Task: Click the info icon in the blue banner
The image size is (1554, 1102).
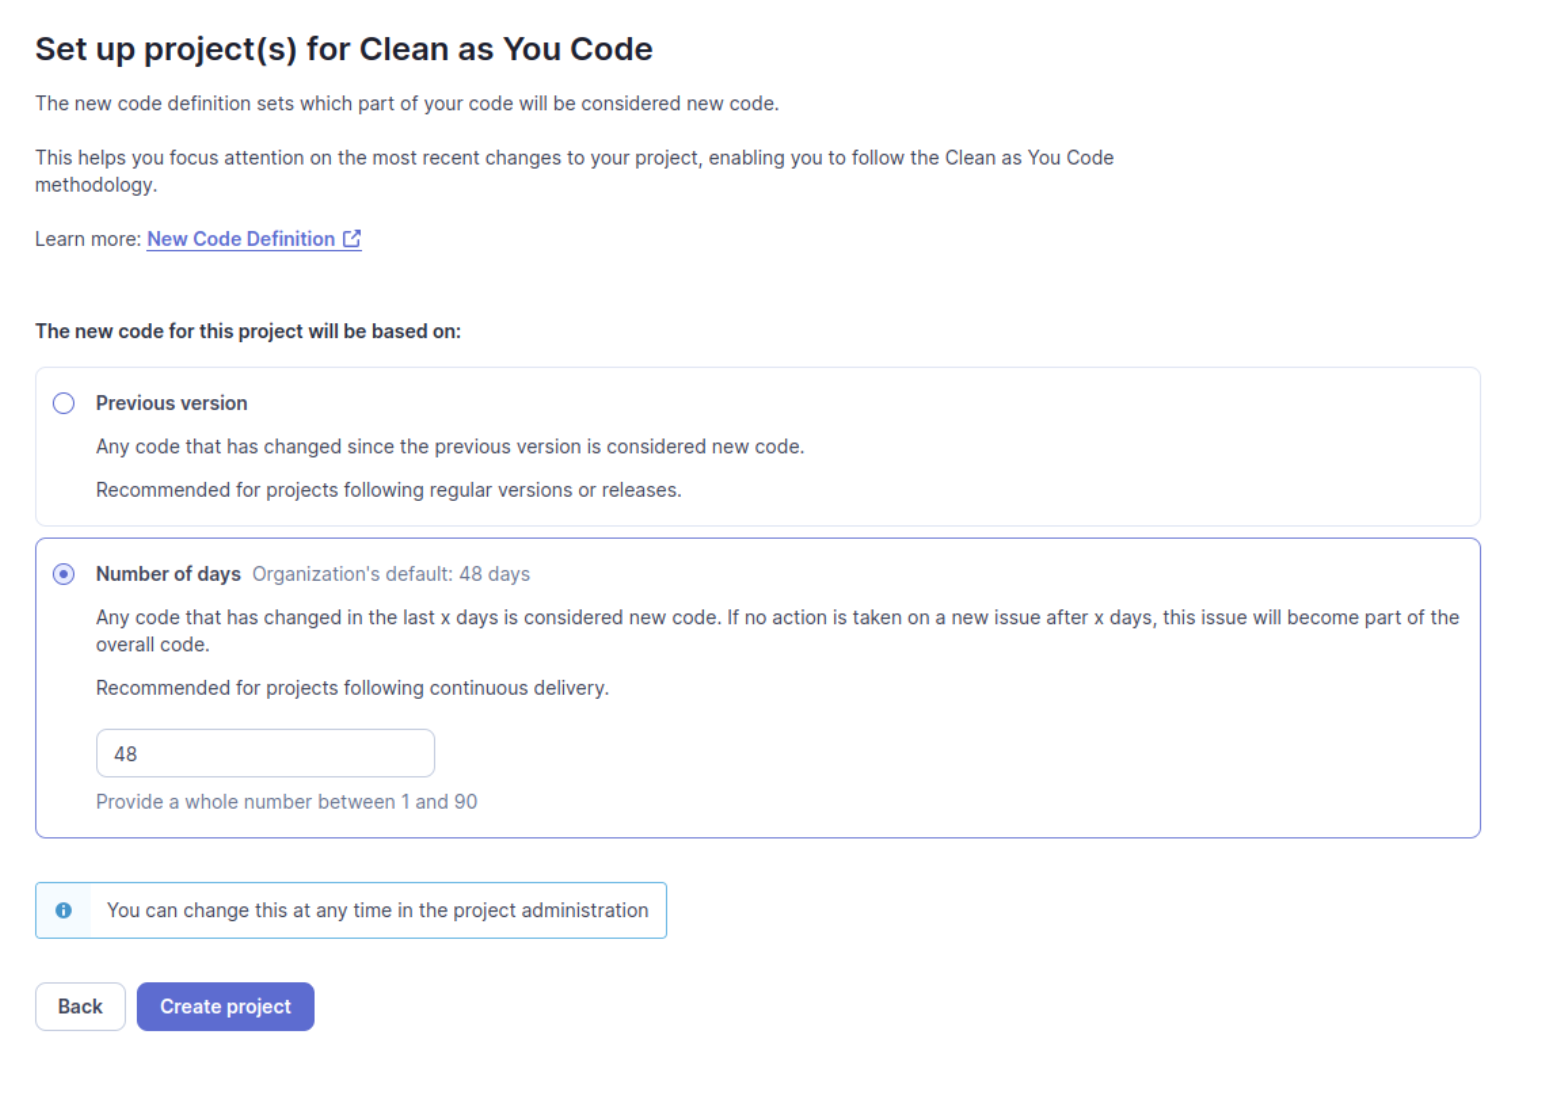Action: pyautogui.click(x=64, y=910)
